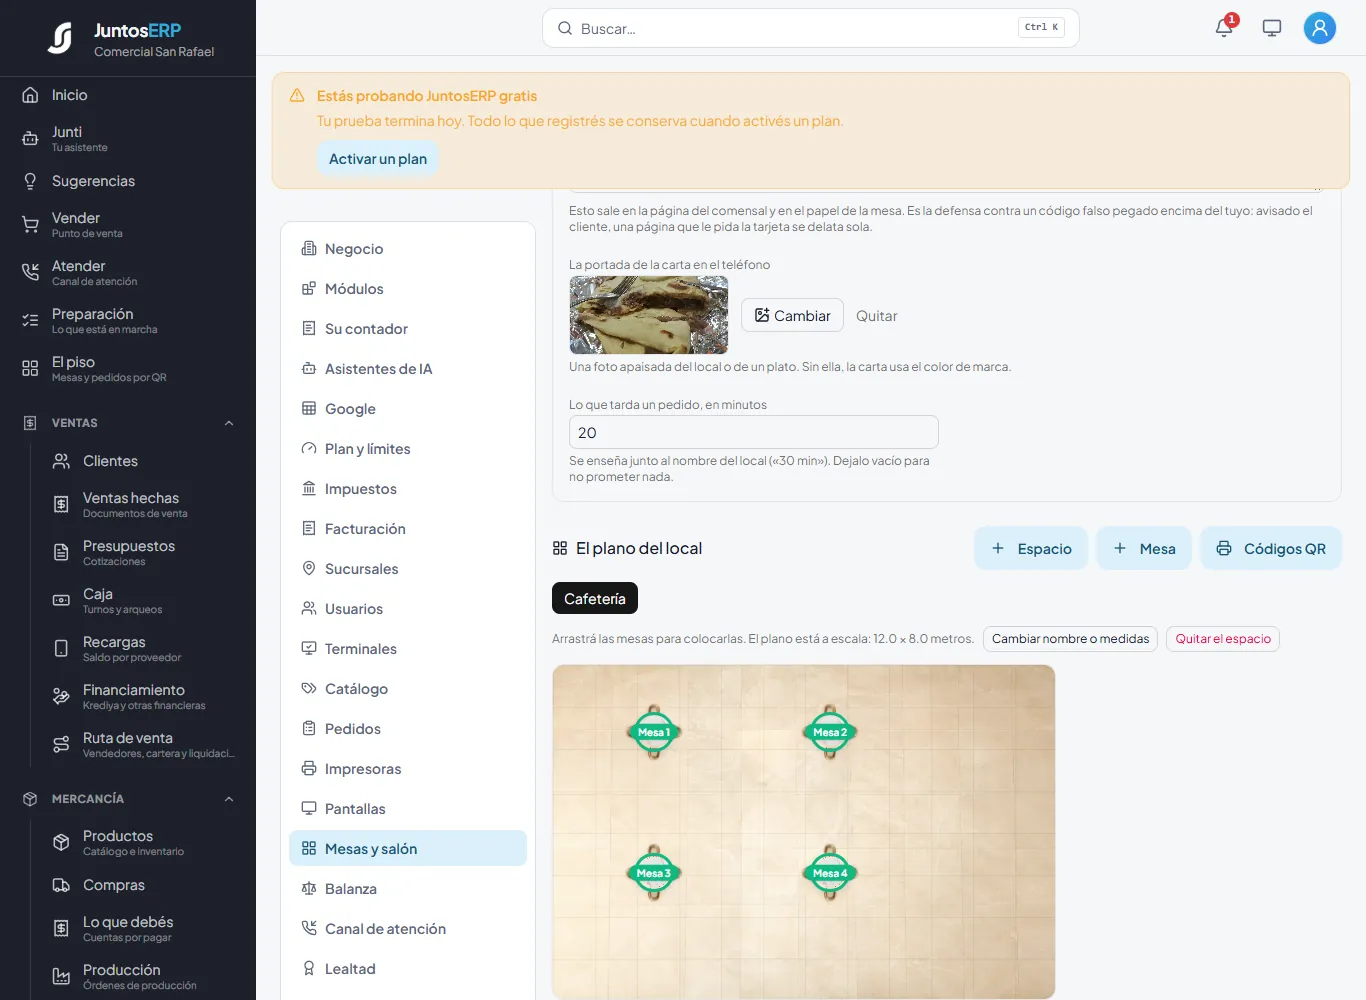Open Balanza settings section
The width and height of the screenshot is (1366, 1000).
pos(408,889)
